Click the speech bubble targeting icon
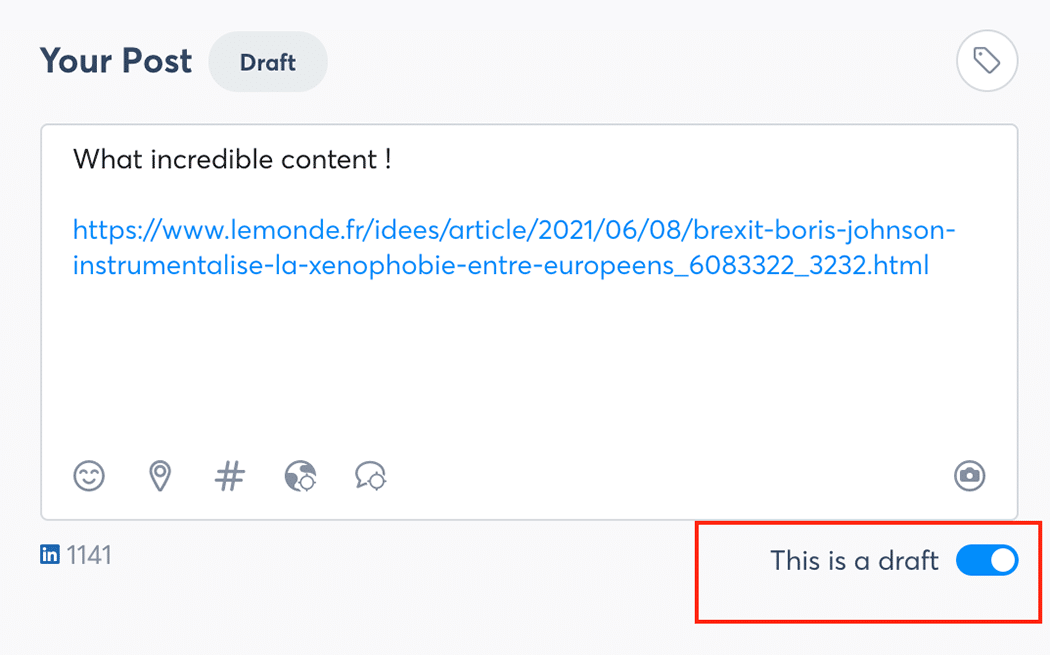This screenshot has width=1050, height=655. point(371,476)
